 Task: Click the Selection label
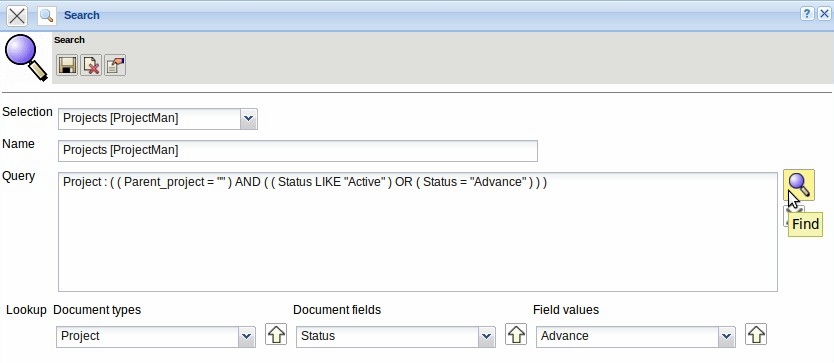[x=27, y=112]
